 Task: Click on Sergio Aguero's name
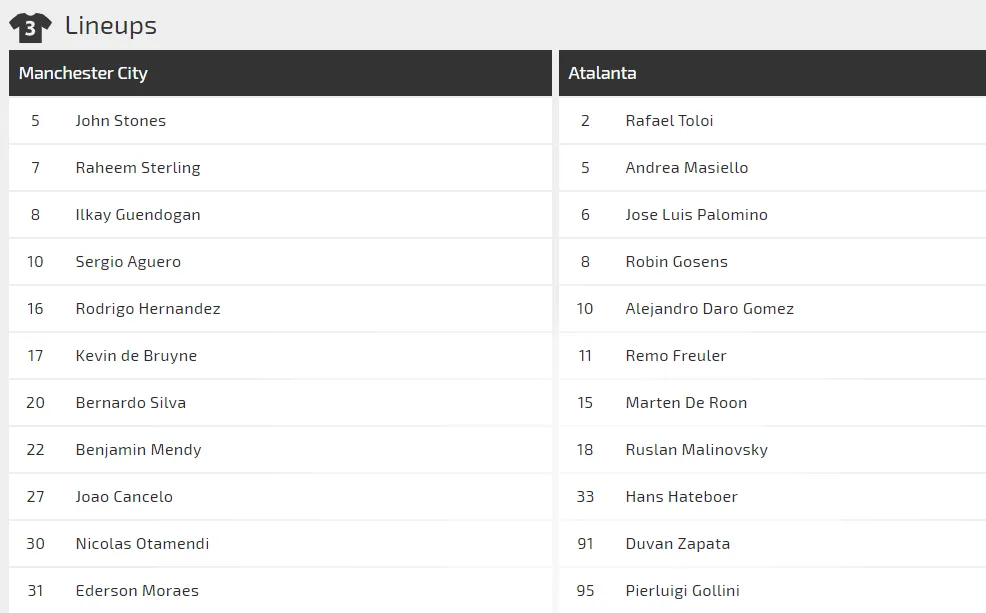tap(128, 262)
